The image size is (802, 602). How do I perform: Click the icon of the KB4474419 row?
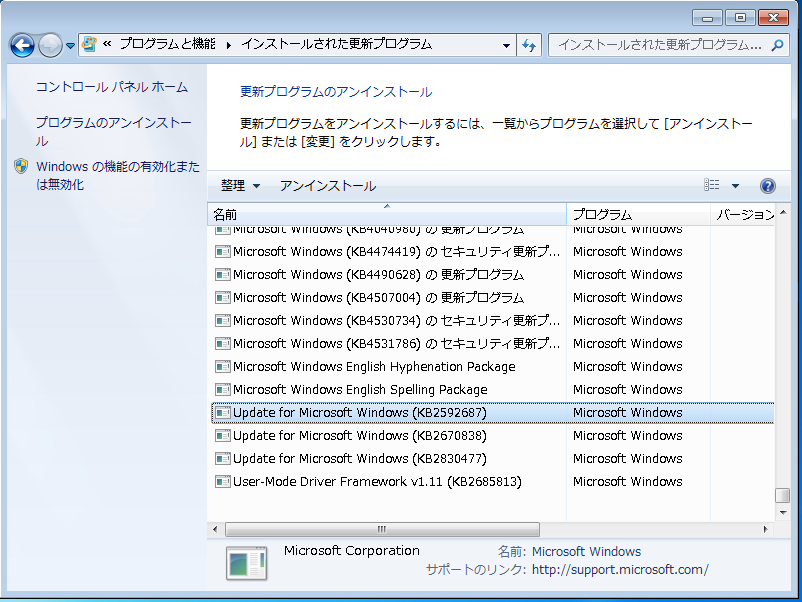click(x=222, y=251)
